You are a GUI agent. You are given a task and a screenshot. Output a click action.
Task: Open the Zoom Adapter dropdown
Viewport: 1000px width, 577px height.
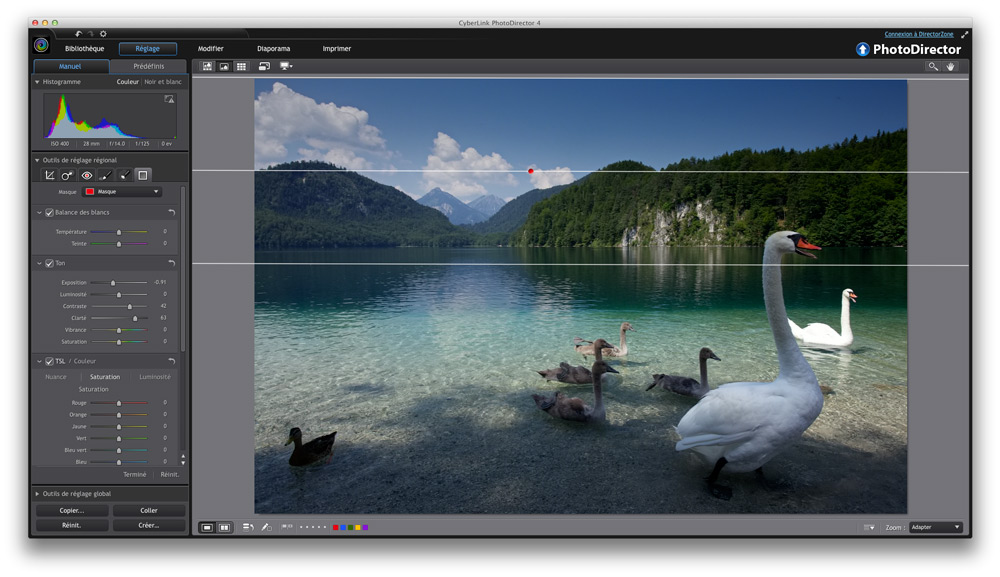[x=936, y=527]
